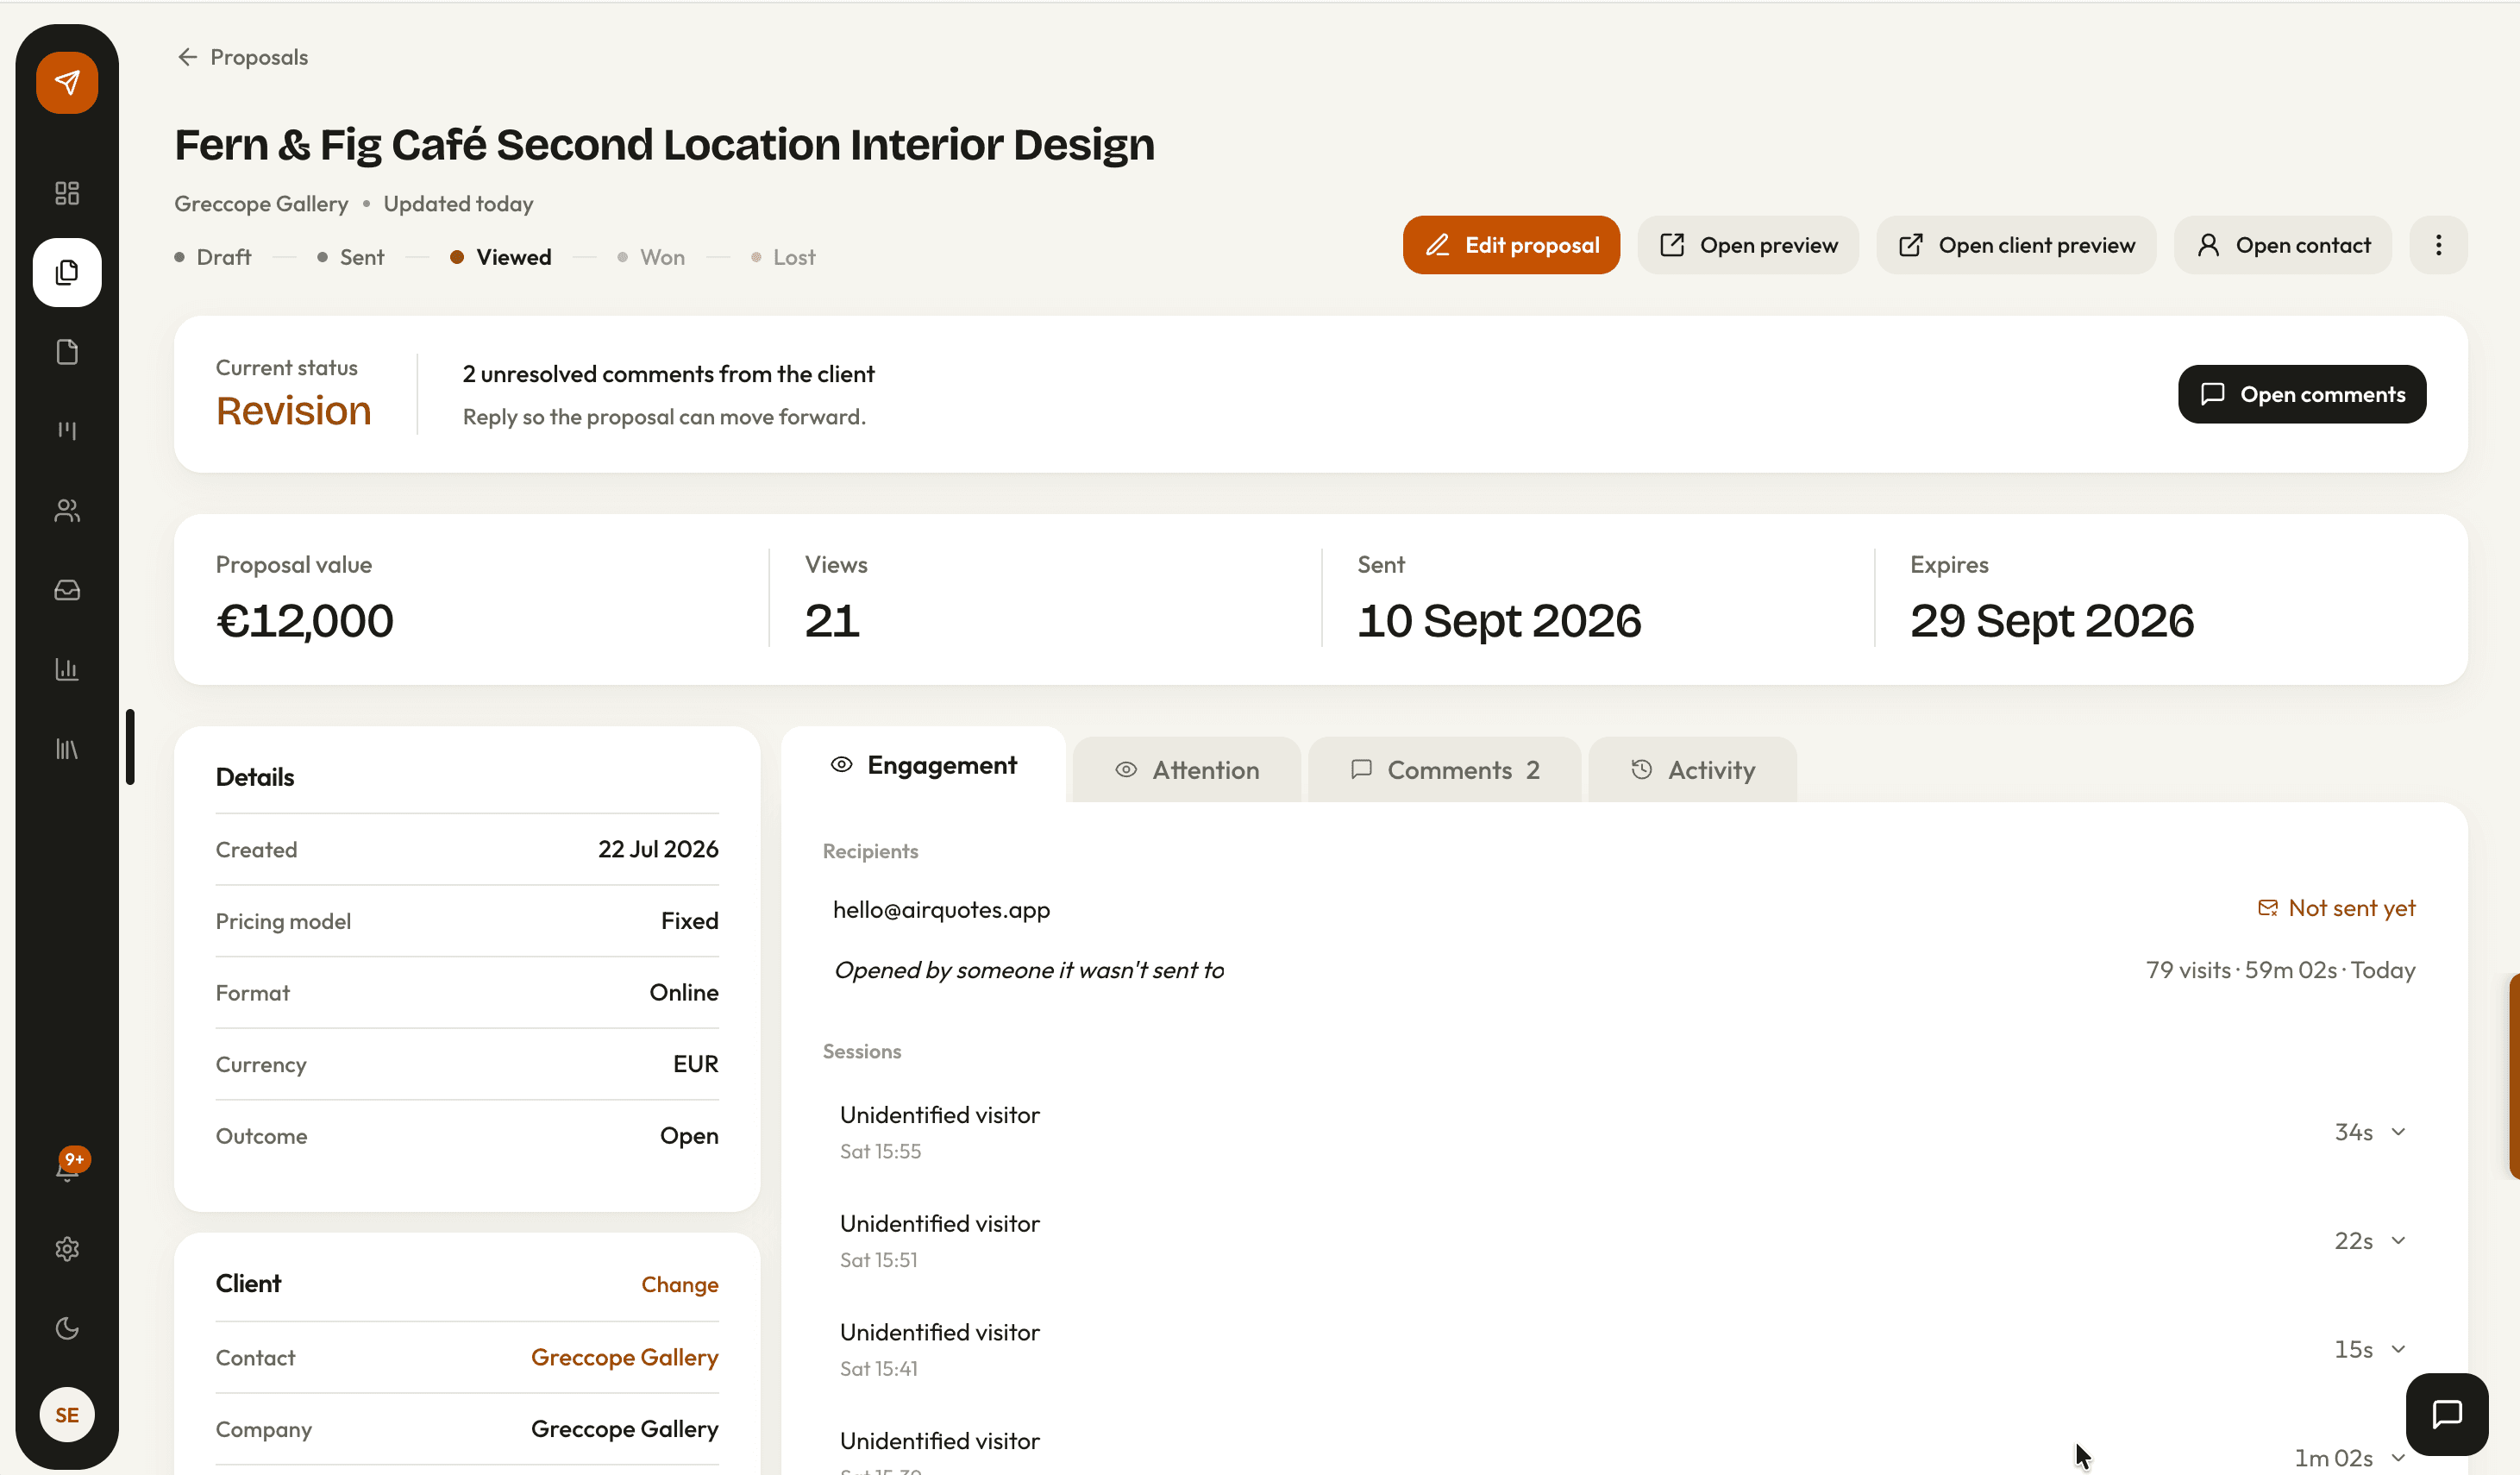
Task: Click Open preview button
Action: pos(1748,245)
